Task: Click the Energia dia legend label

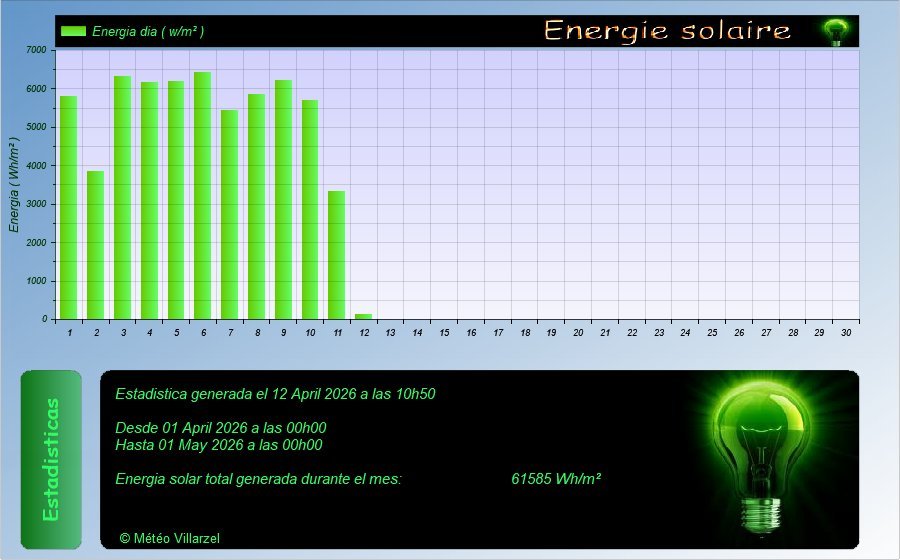Action: [148, 31]
